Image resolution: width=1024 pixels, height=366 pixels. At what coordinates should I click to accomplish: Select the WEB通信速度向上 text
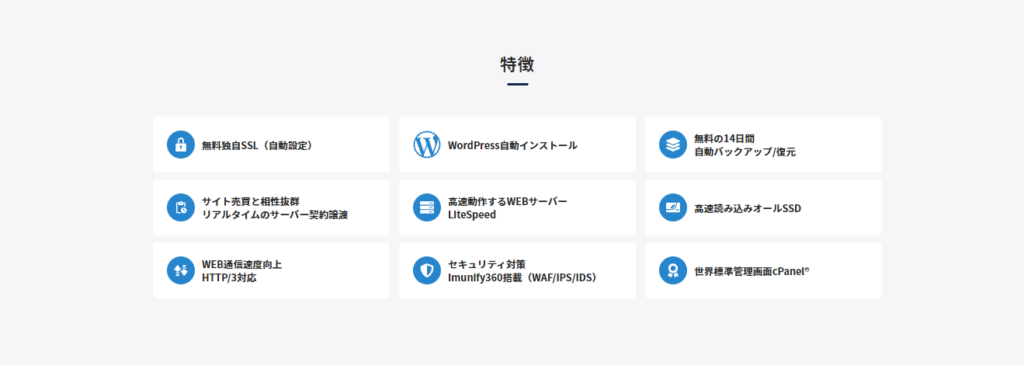242,264
